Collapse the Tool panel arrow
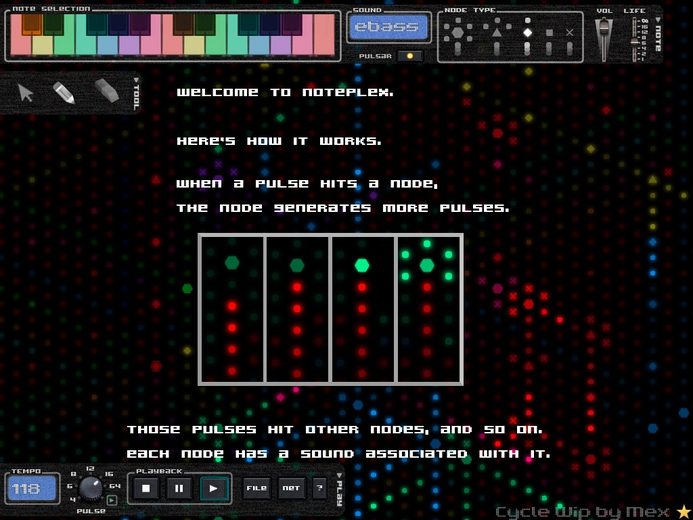693x520 pixels. pyautogui.click(x=136, y=80)
